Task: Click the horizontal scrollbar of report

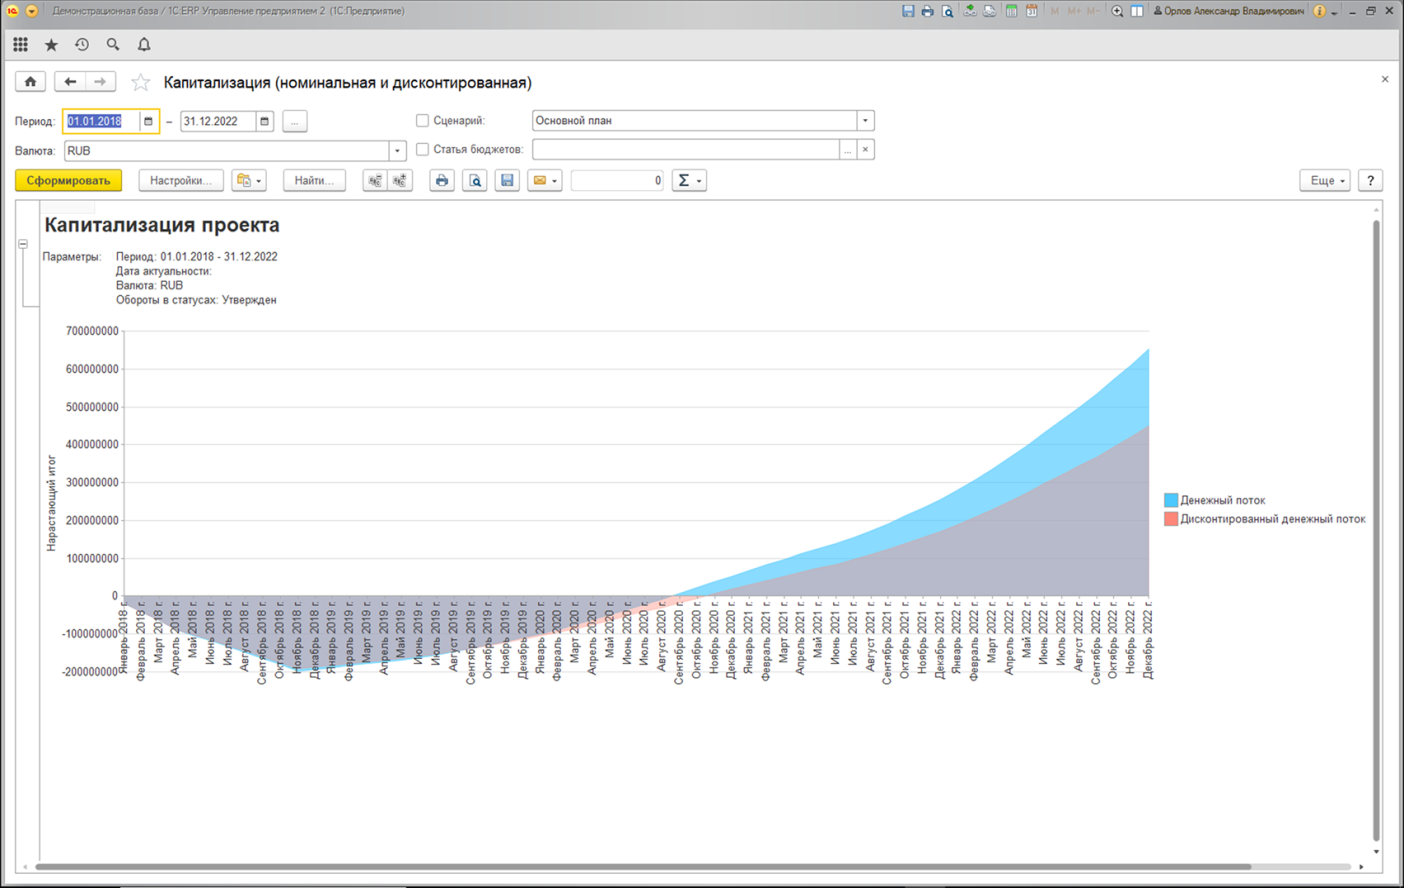Action: pyautogui.click(x=643, y=867)
